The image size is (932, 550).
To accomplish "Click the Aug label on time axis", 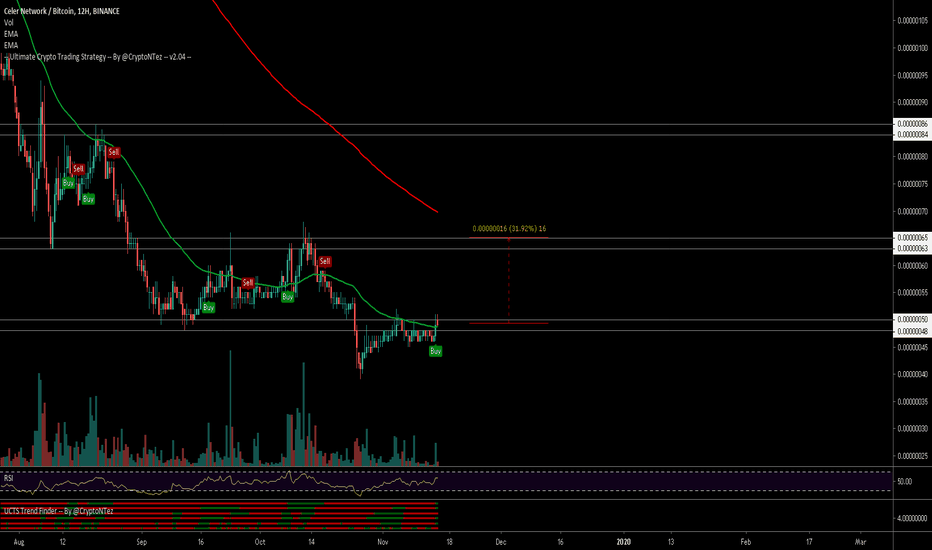I will 19,542.
